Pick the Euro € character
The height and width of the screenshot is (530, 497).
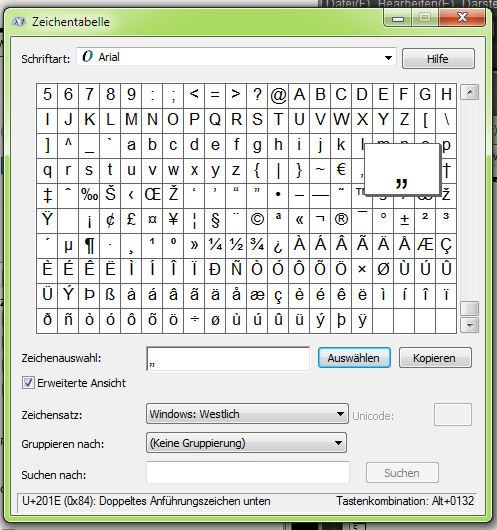(x=341, y=170)
